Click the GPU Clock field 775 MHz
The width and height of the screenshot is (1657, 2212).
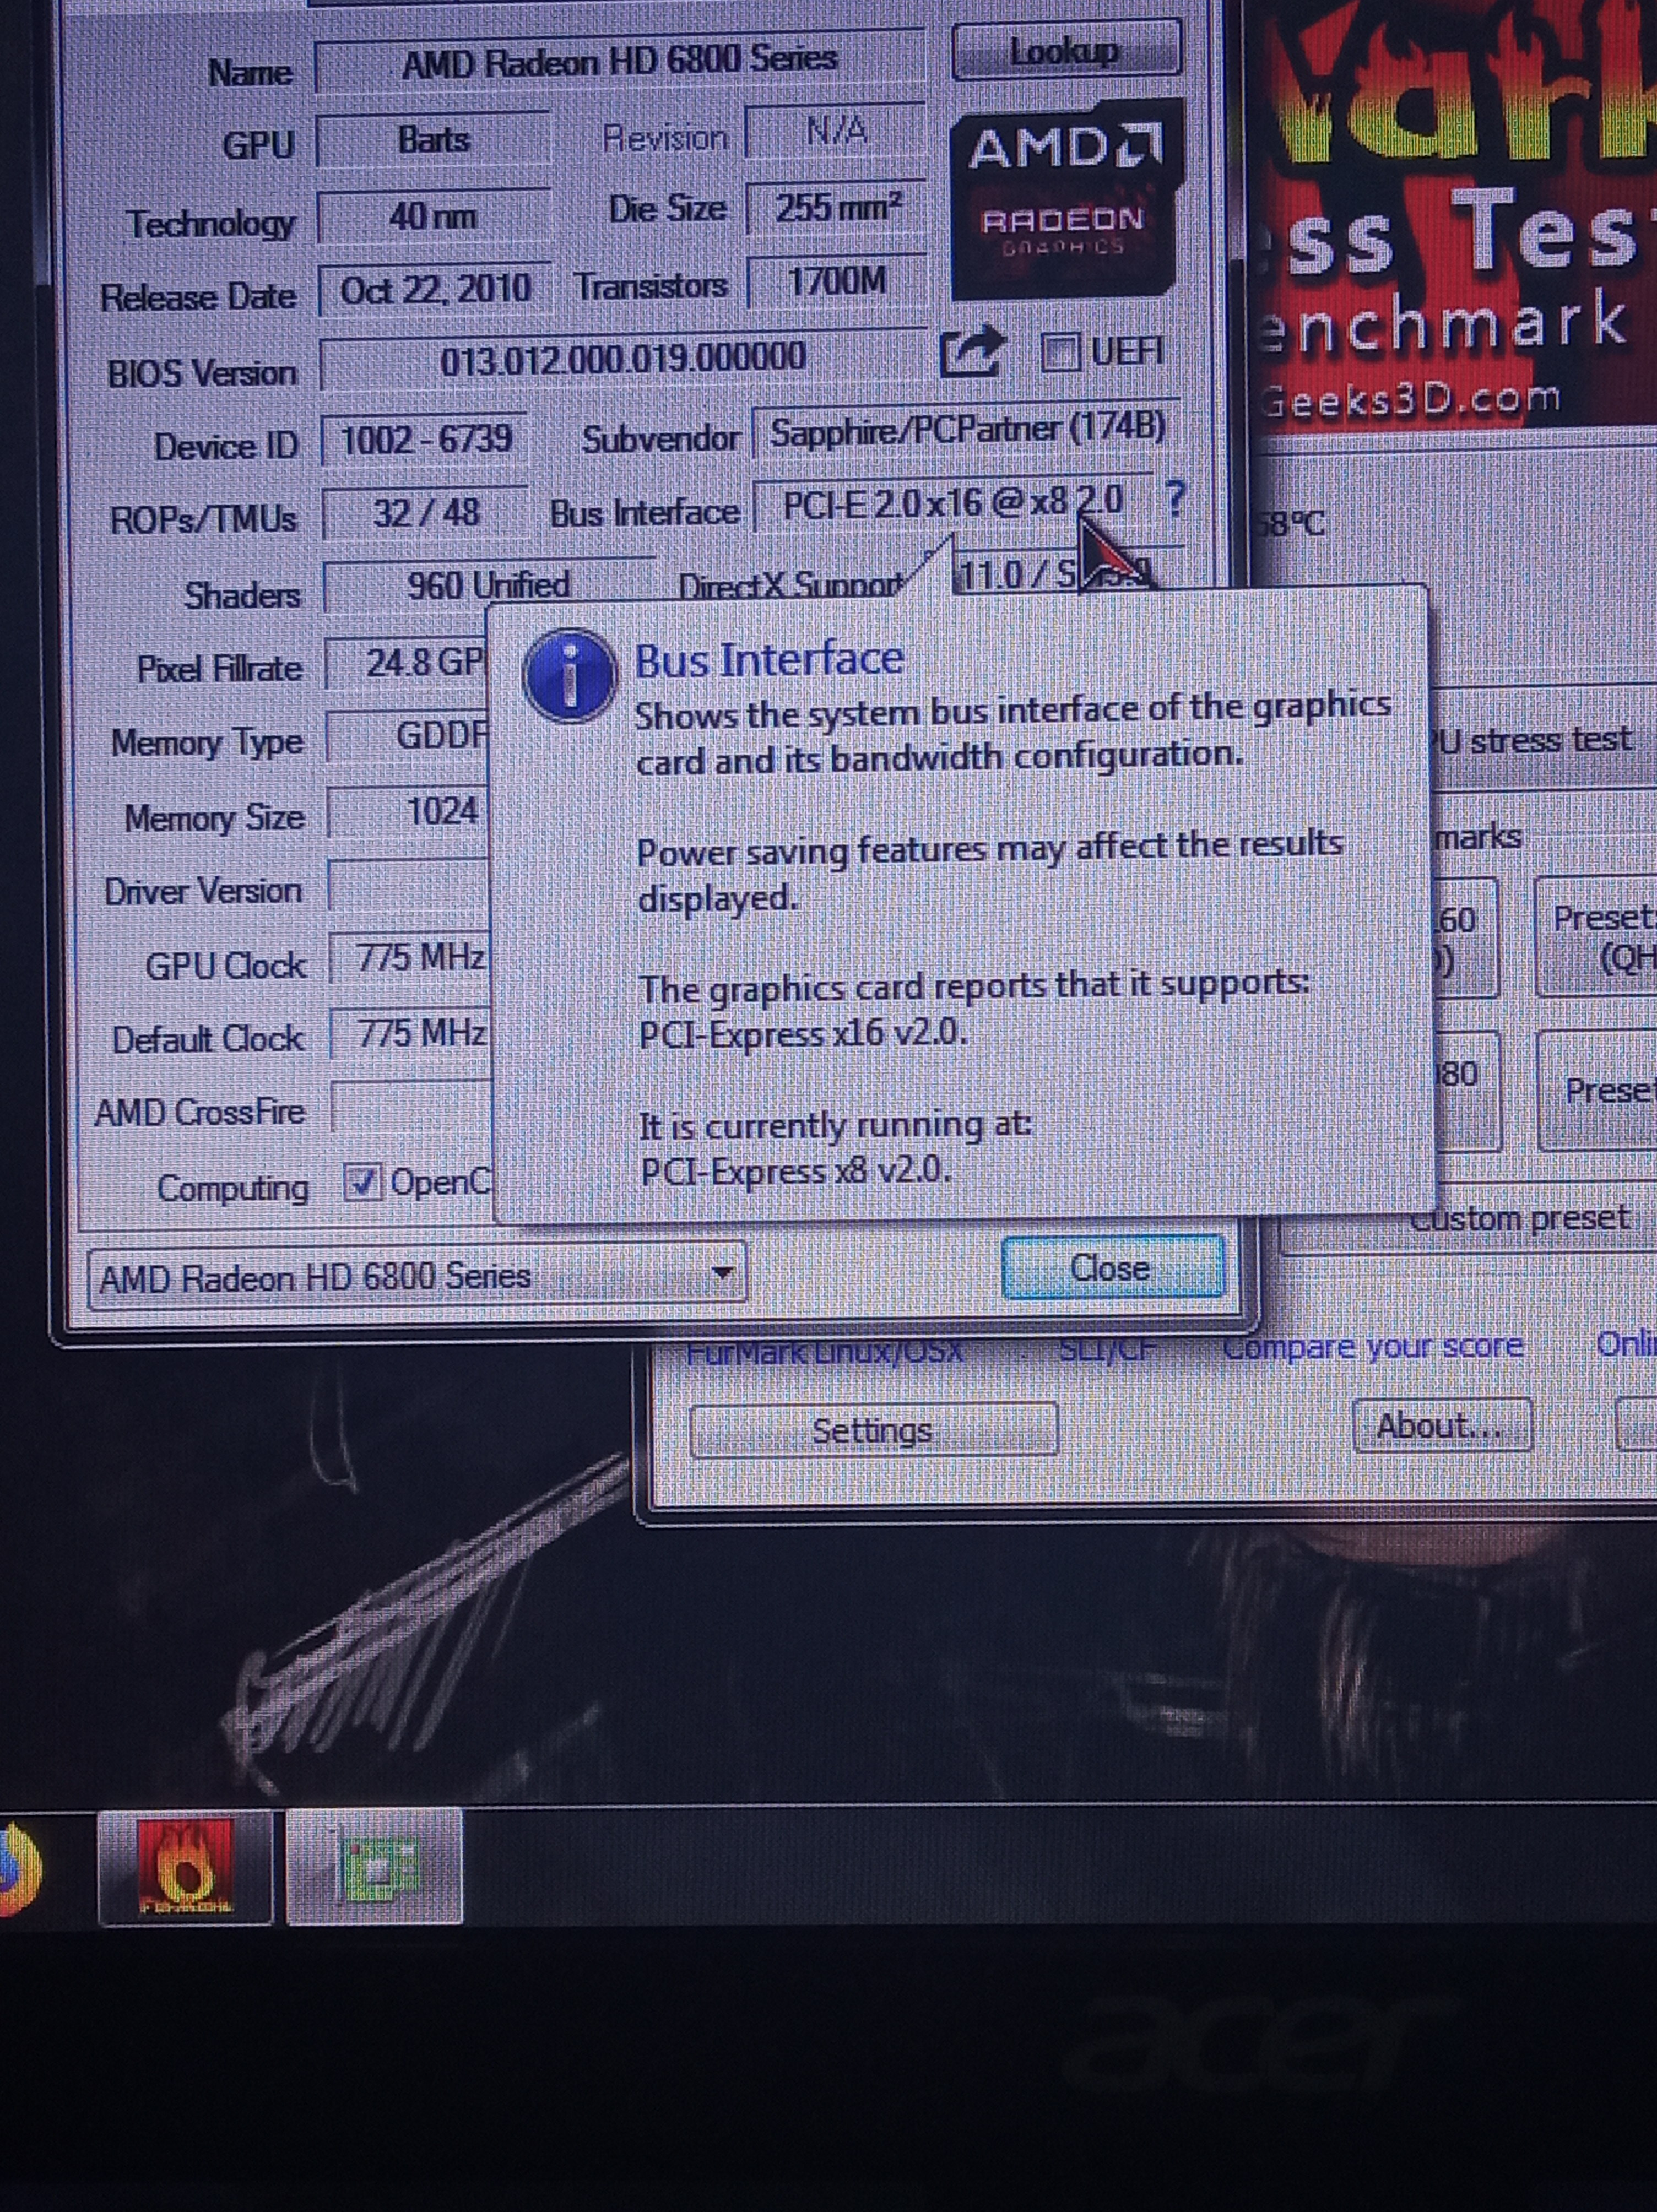410,958
